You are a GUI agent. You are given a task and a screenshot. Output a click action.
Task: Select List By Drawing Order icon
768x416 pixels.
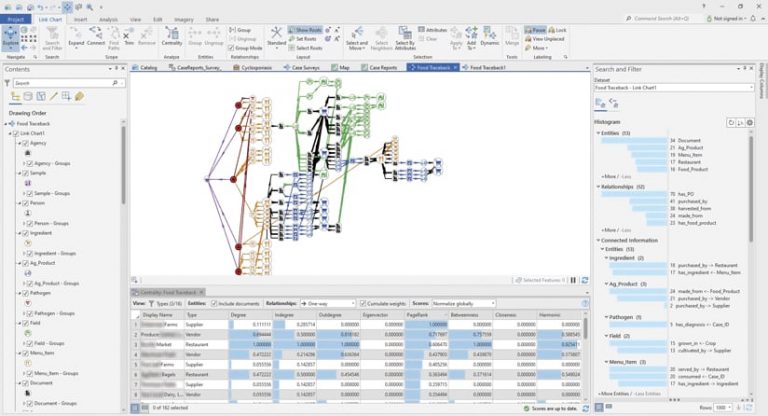[15, 97]
